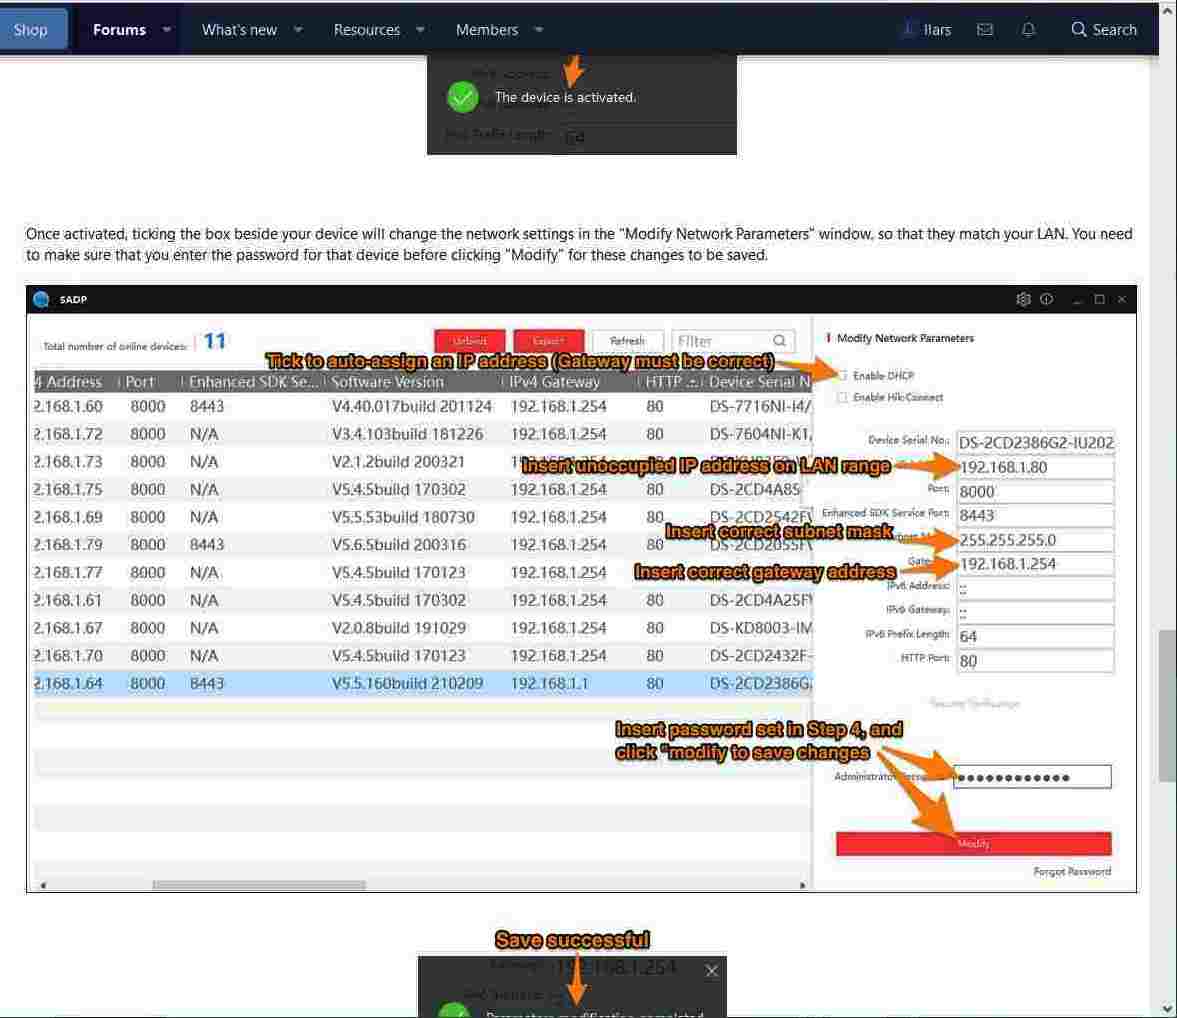The height and width of the screenshot is (1018, 1177).
Task: Go to the Shop tab
Action: click(31, 30)
